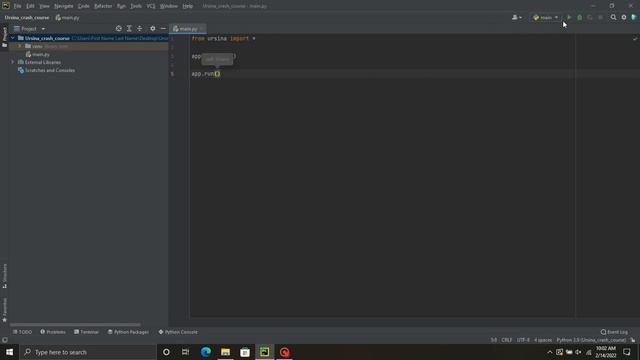This screenshot has height=360, width=640.
Task: Hide the Project tool window
Action: pos(163,29)
